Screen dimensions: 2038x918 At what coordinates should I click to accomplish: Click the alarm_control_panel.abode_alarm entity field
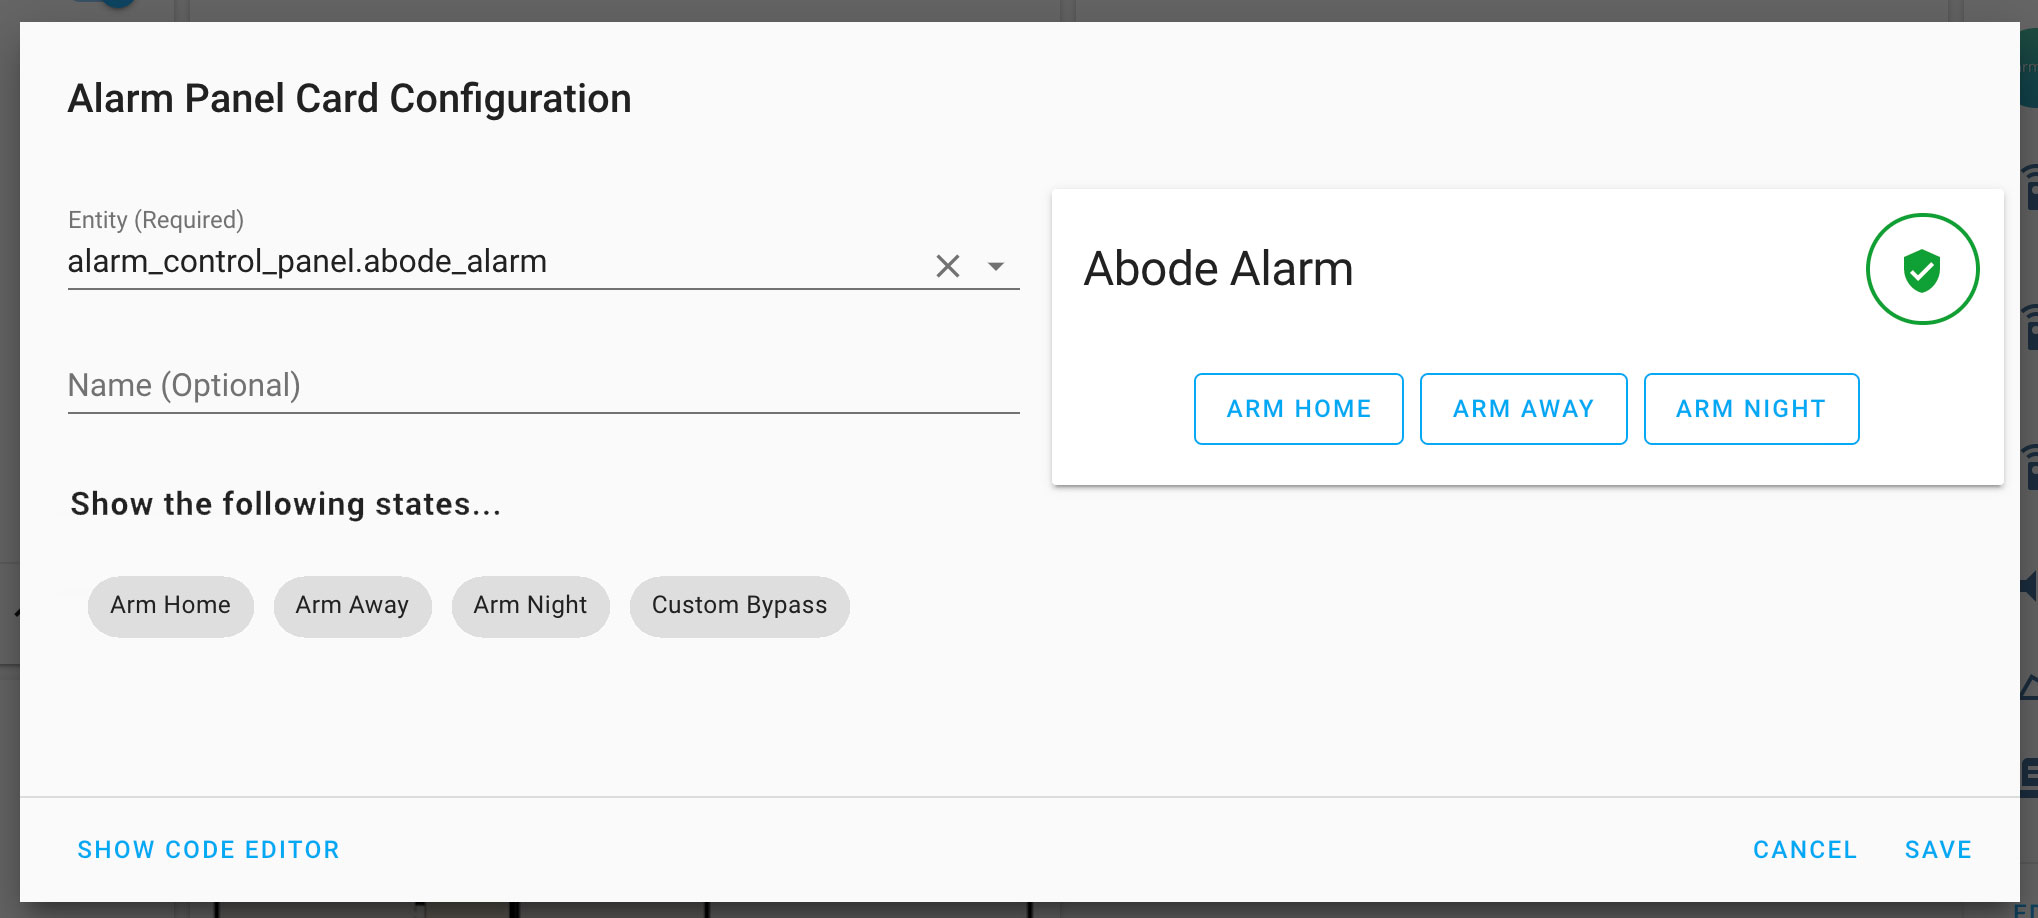(x=495, y=262)
